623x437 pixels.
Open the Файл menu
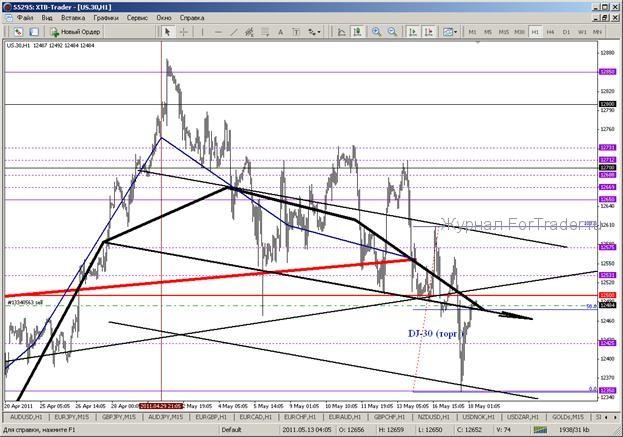pyautogui.click(x=25, y=18)
